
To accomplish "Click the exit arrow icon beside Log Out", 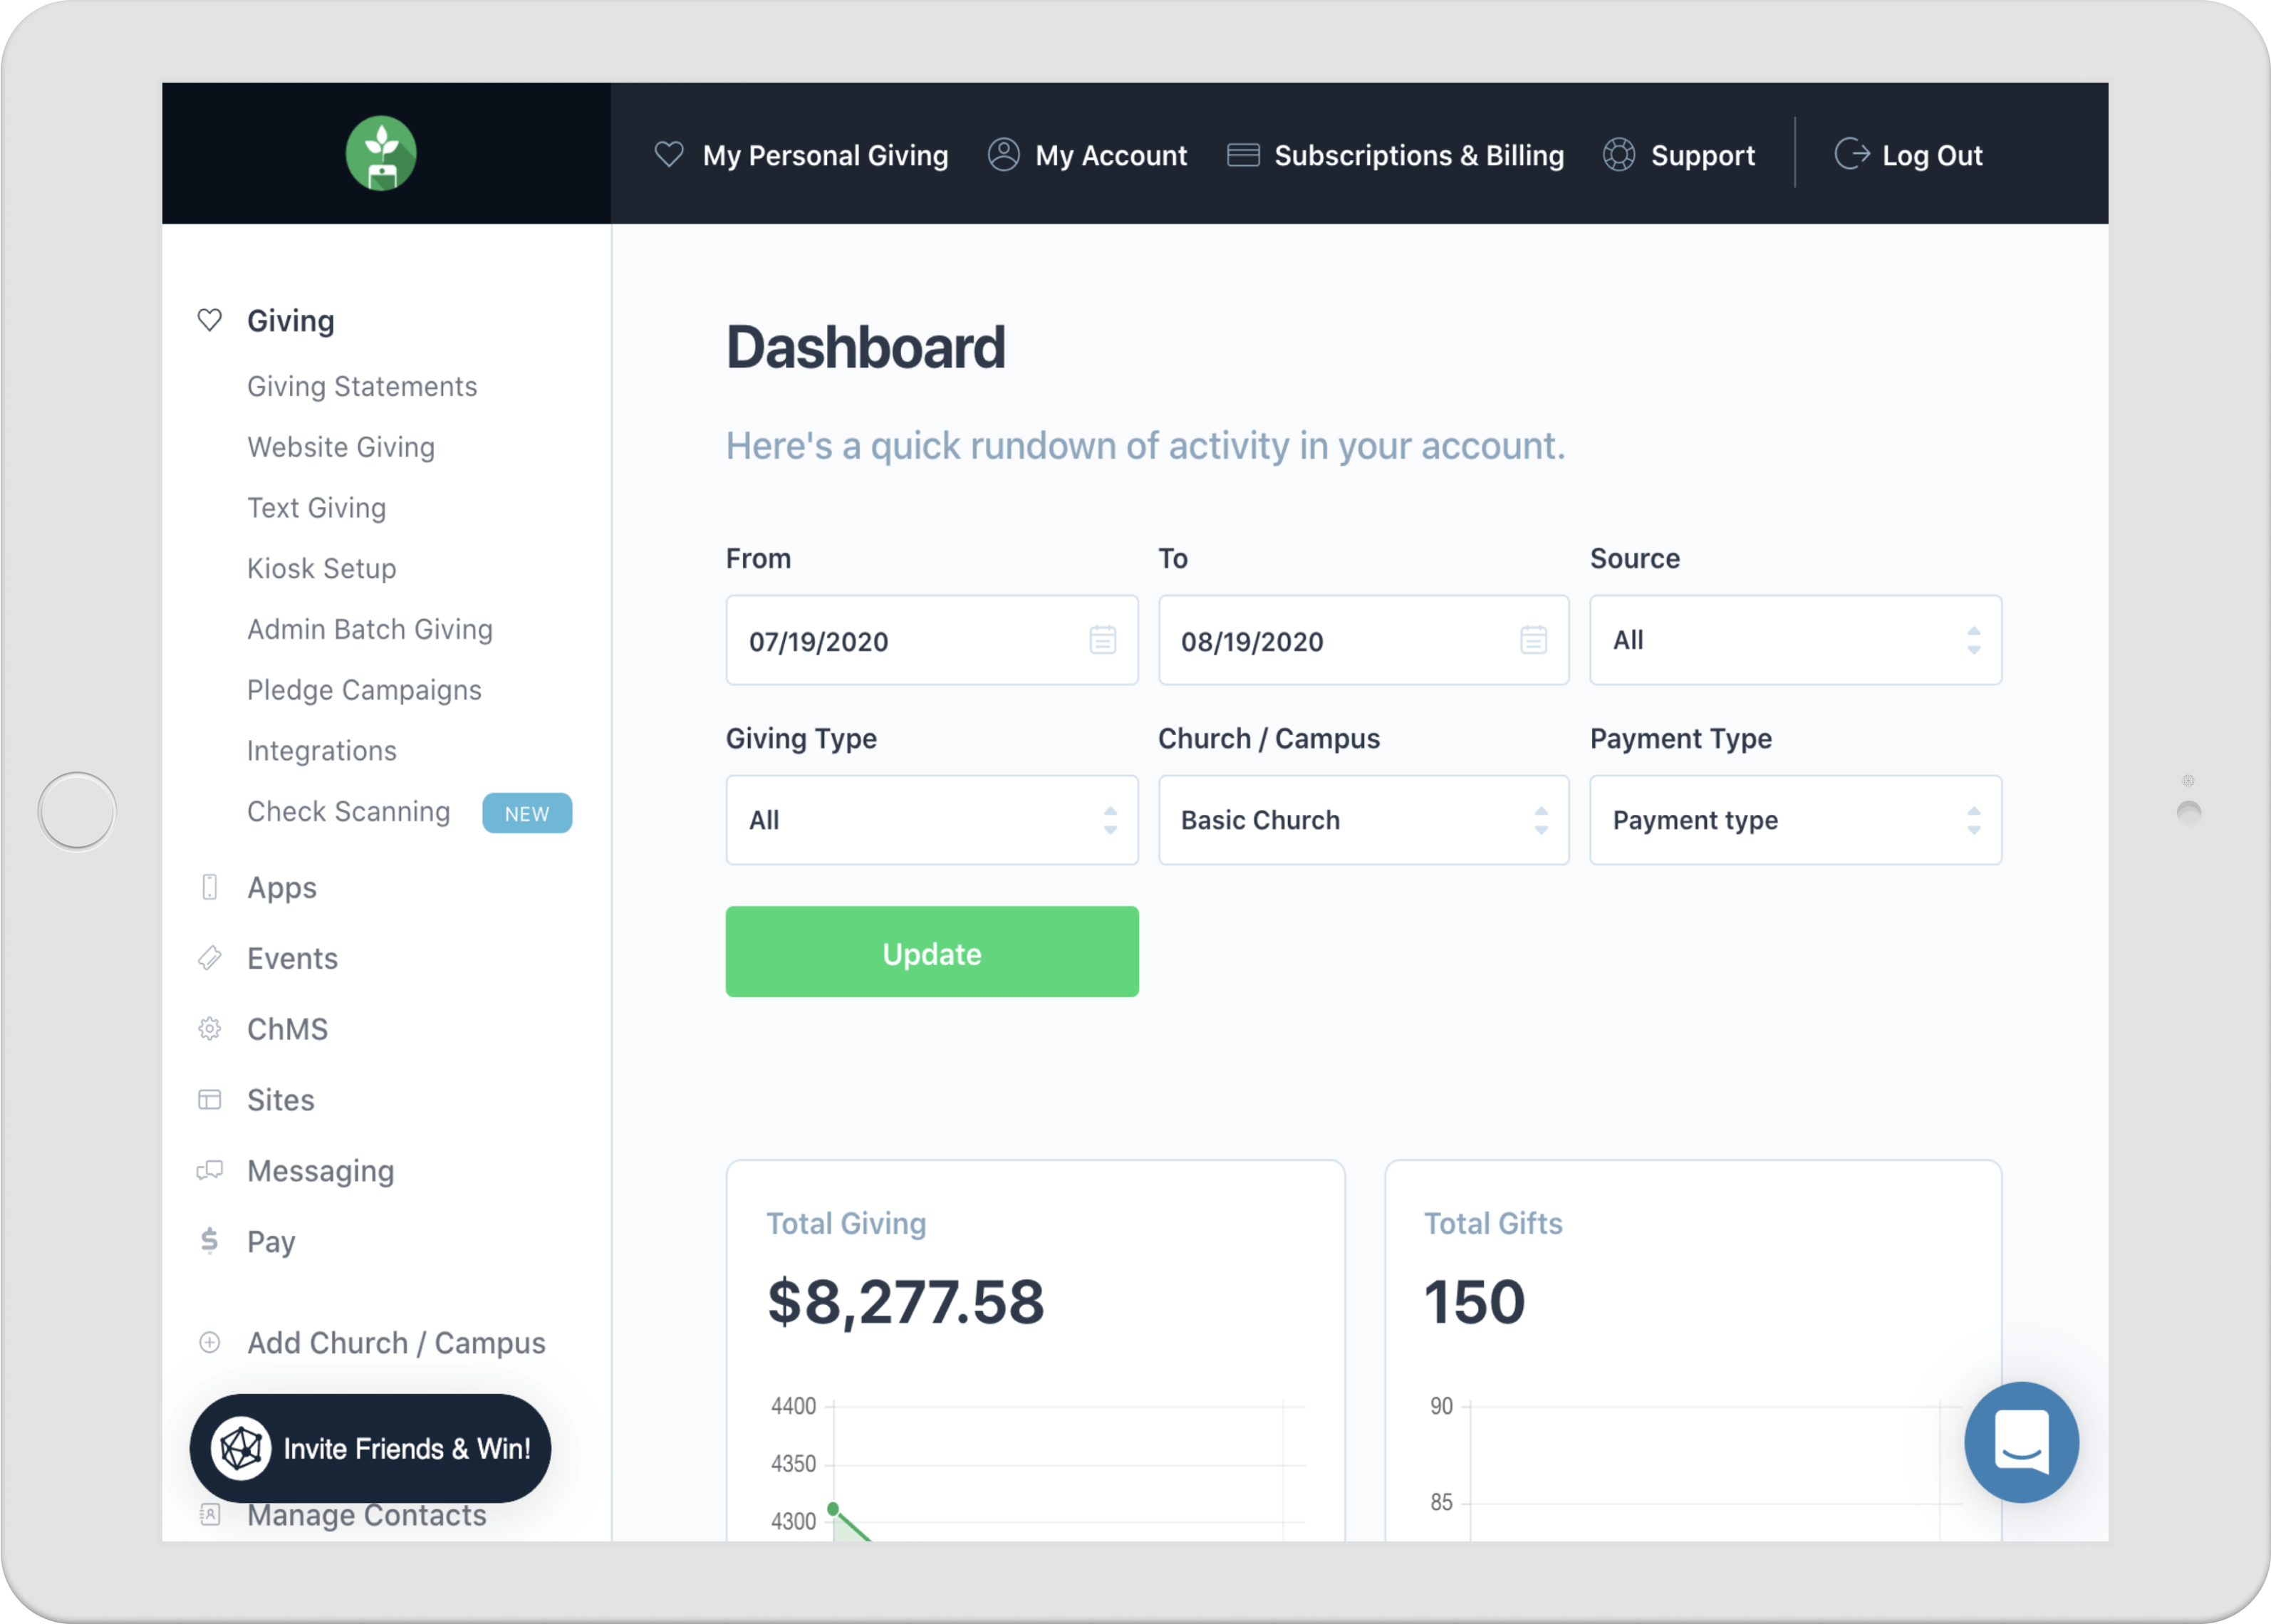I will (1852, 155).
